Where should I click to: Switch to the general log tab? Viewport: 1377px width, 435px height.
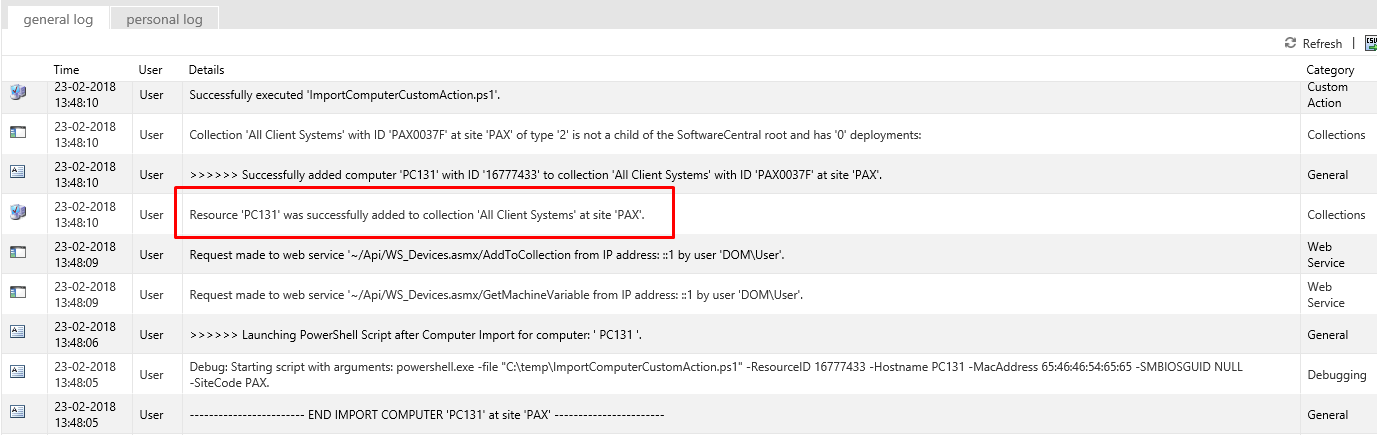[x=58, y=20]
